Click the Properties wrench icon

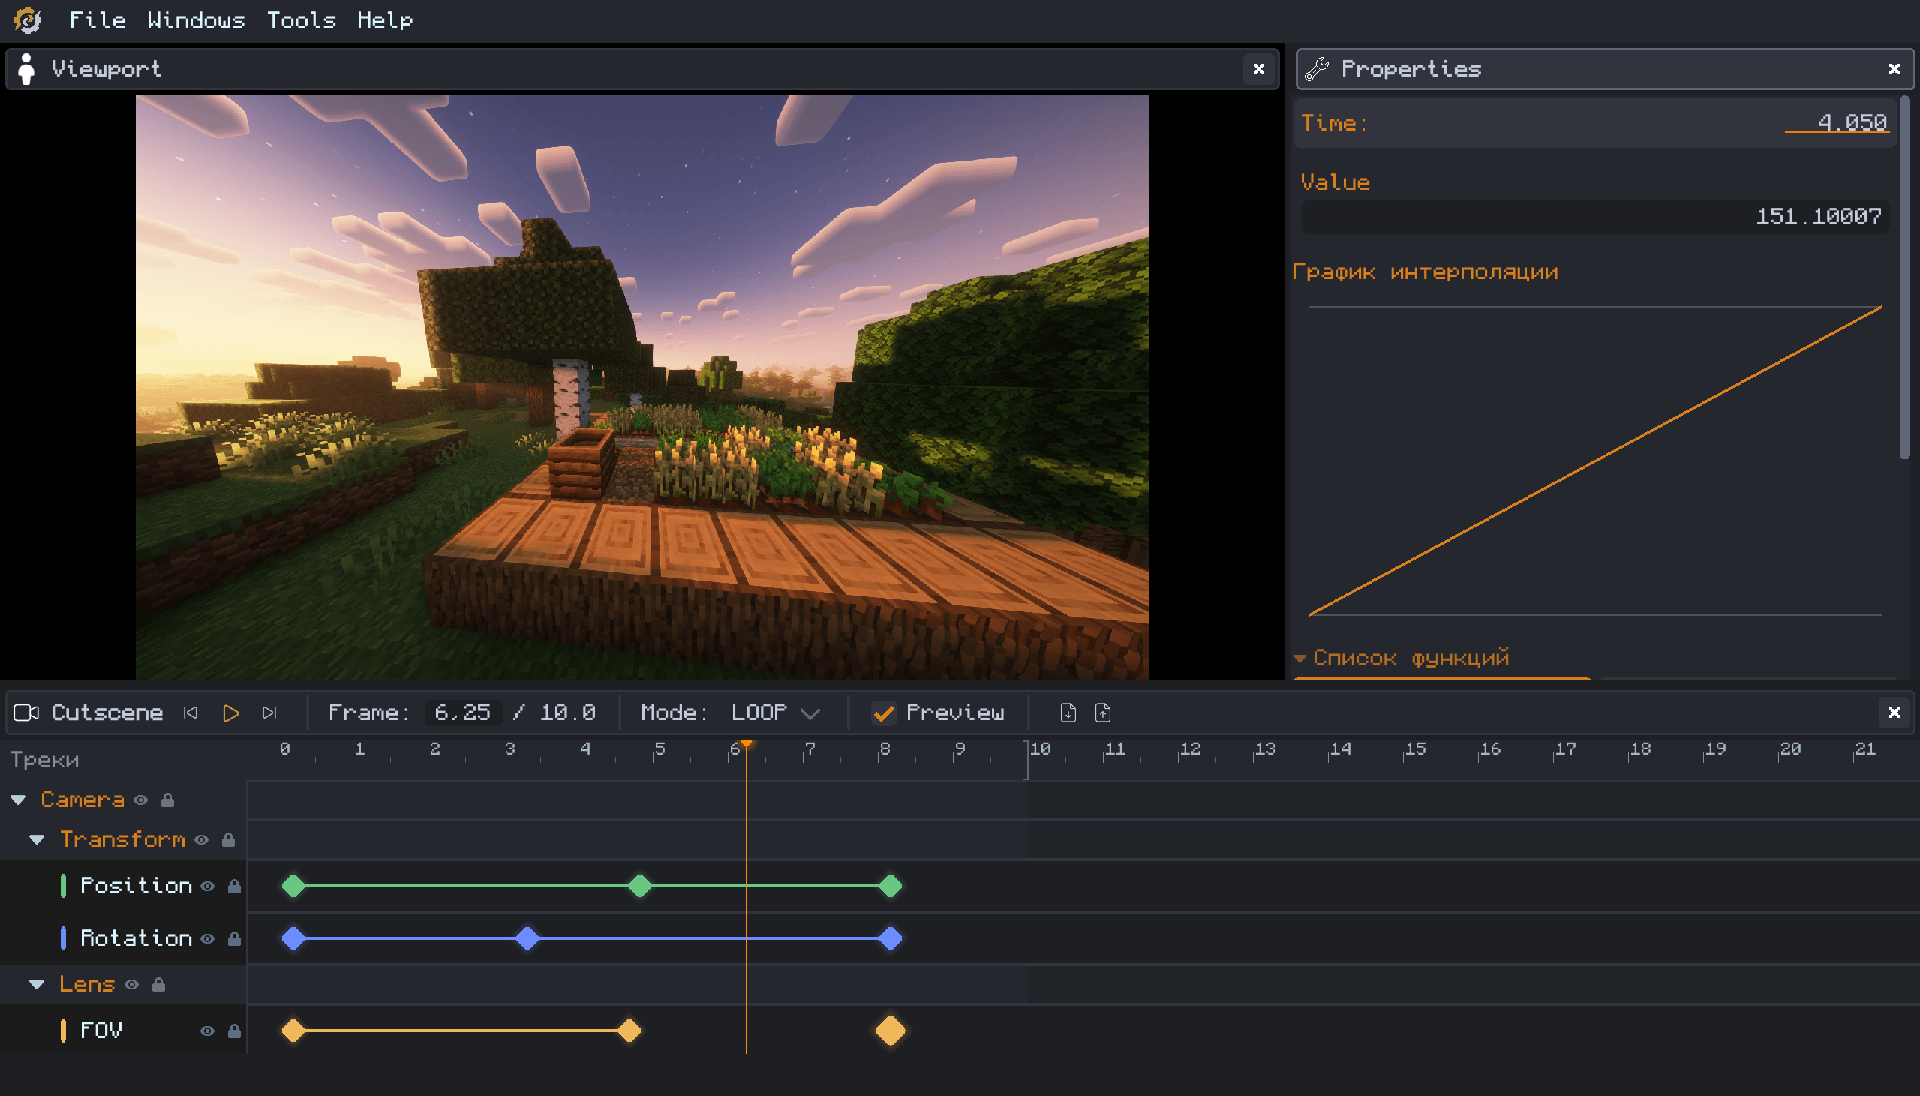point(1317,69)
